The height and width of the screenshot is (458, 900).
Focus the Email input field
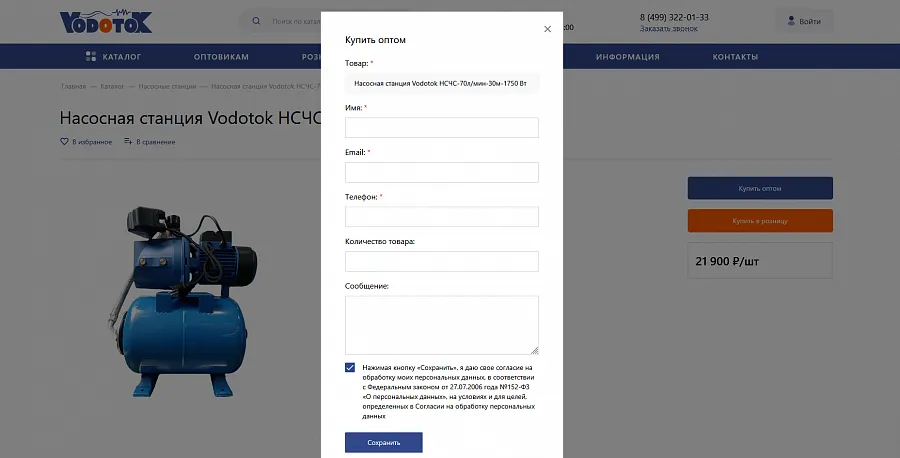coord(441,172)
